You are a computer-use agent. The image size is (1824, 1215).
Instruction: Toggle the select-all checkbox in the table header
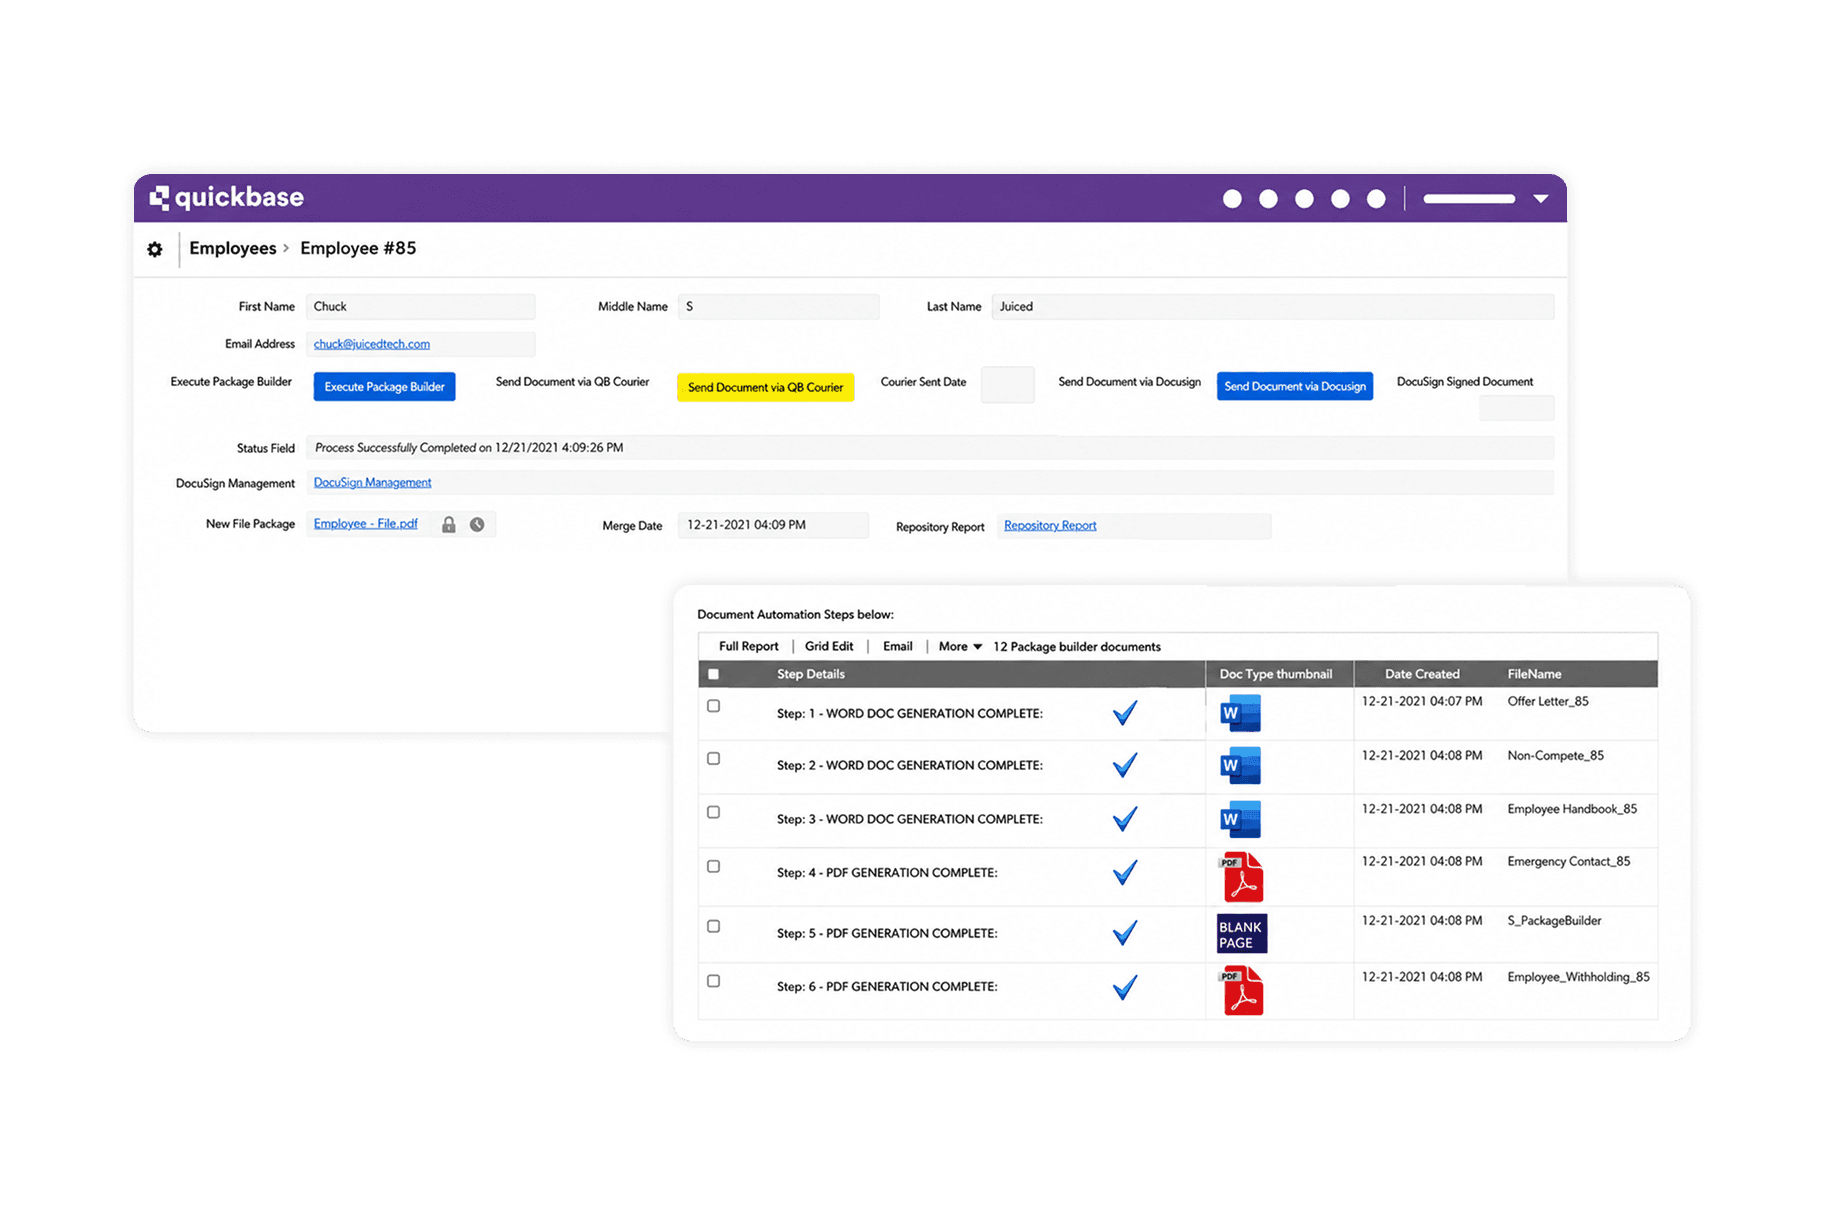(713, 674)
